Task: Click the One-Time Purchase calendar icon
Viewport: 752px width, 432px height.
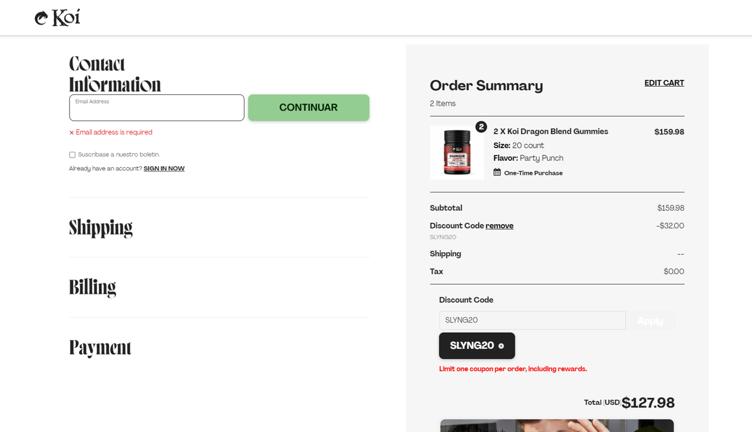Action: (497, 172)
